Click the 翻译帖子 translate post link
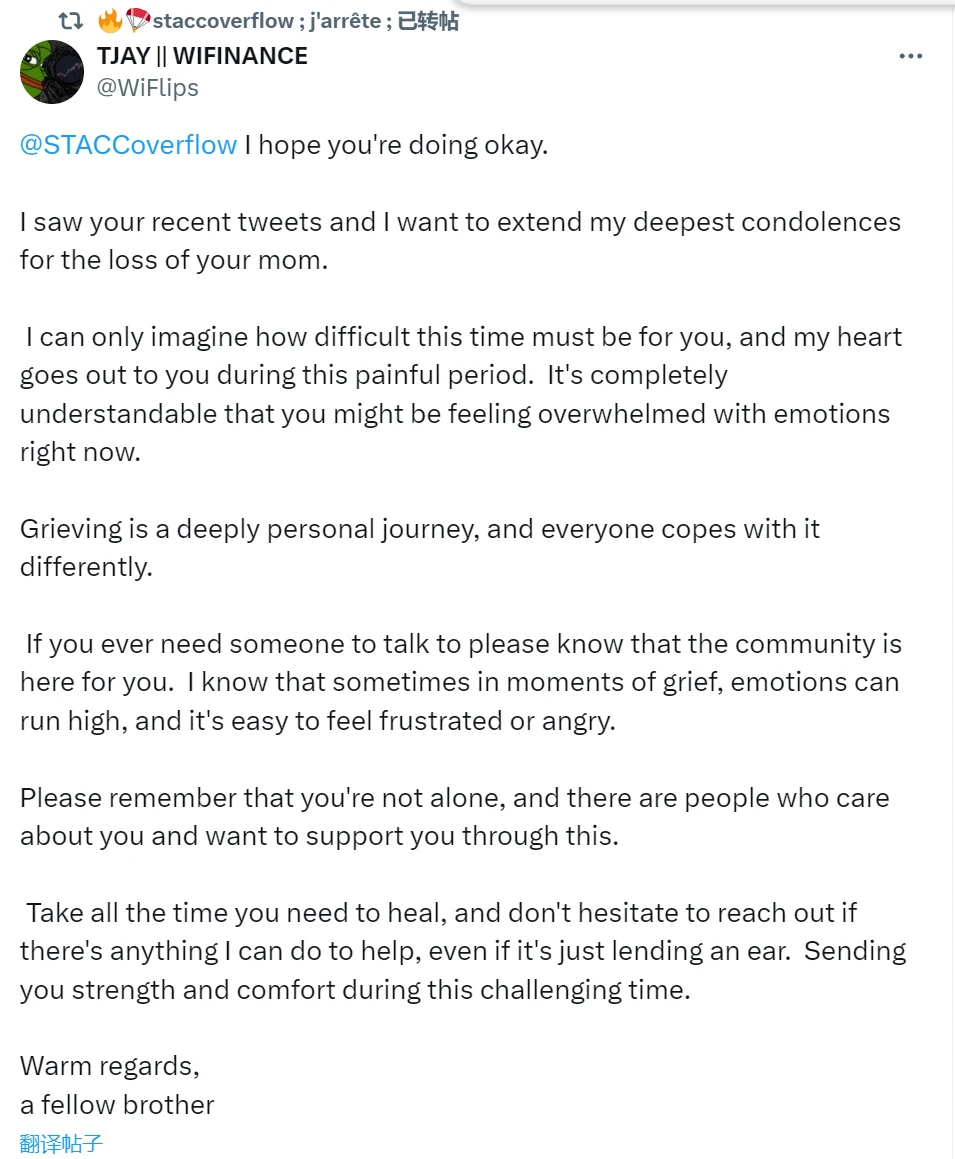Image resolution: width=955 pixels, height=1159 pixels. click(61, 1143)
